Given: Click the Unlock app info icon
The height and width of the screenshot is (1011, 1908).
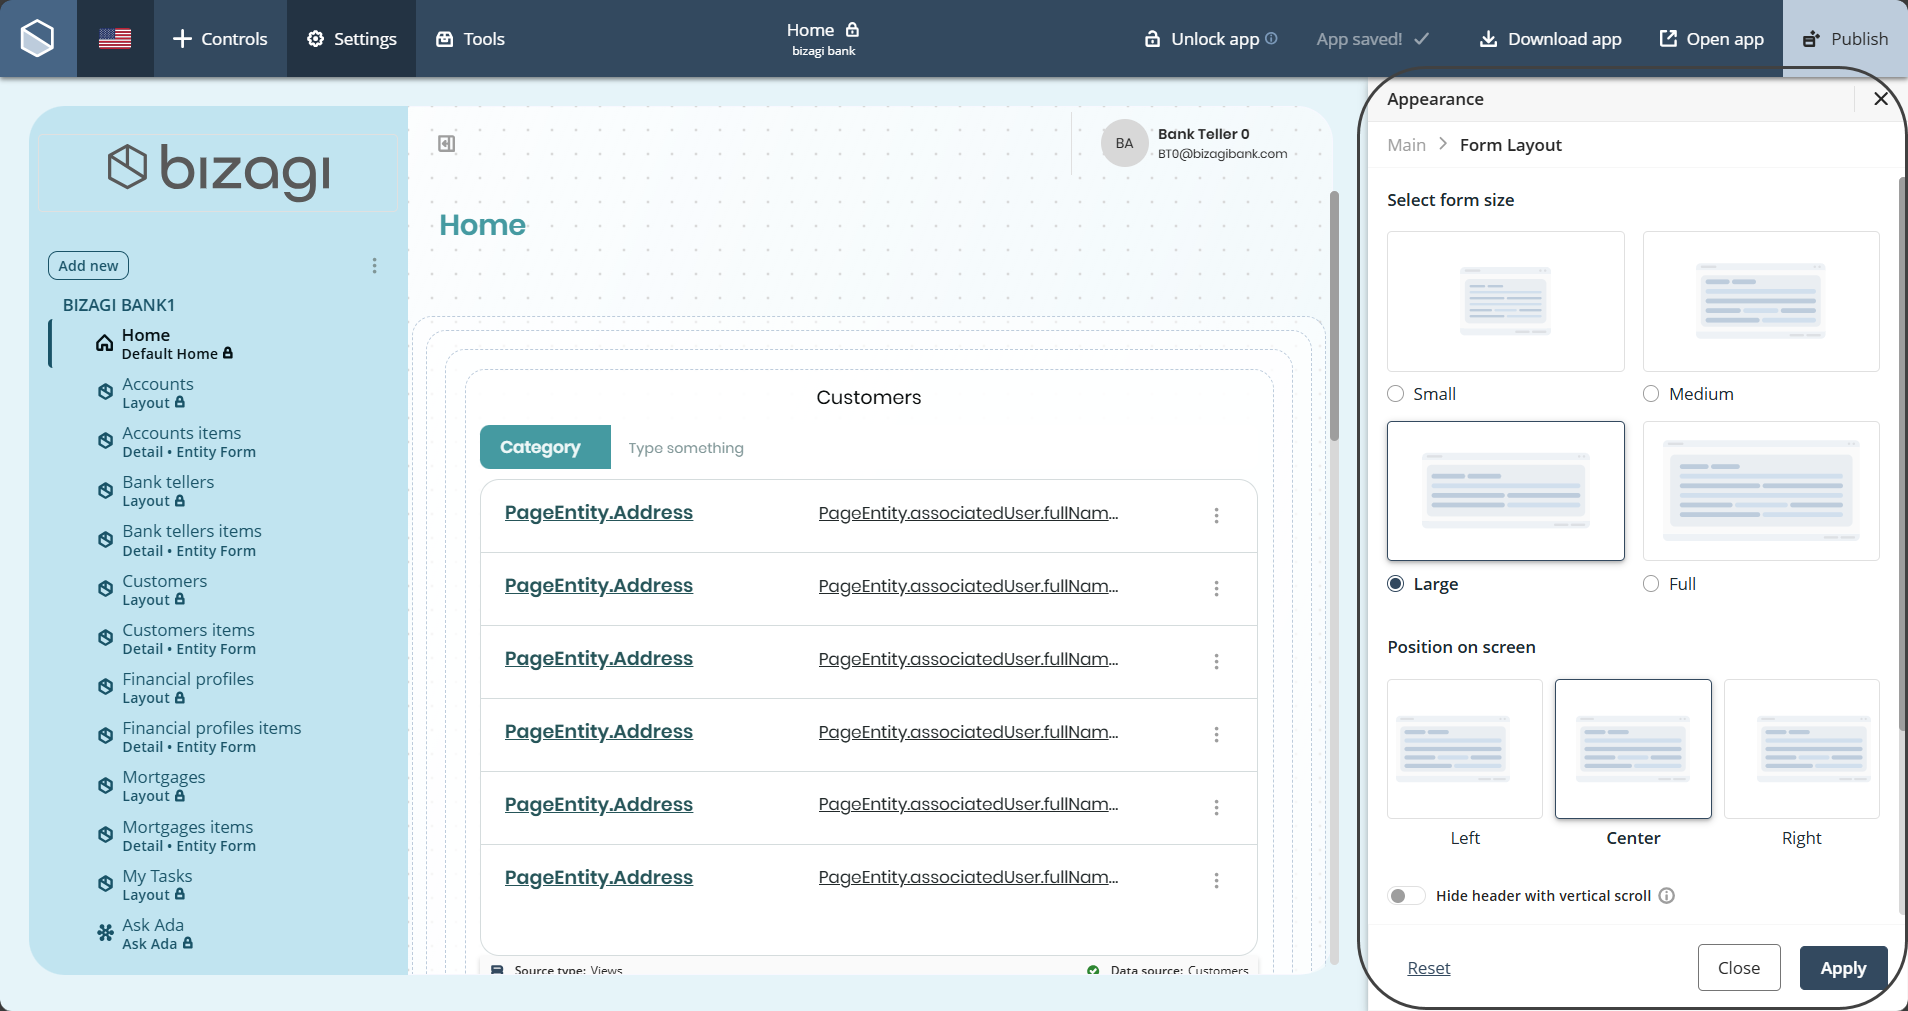Looking at the screenshot, I should tap(1271, 38).
